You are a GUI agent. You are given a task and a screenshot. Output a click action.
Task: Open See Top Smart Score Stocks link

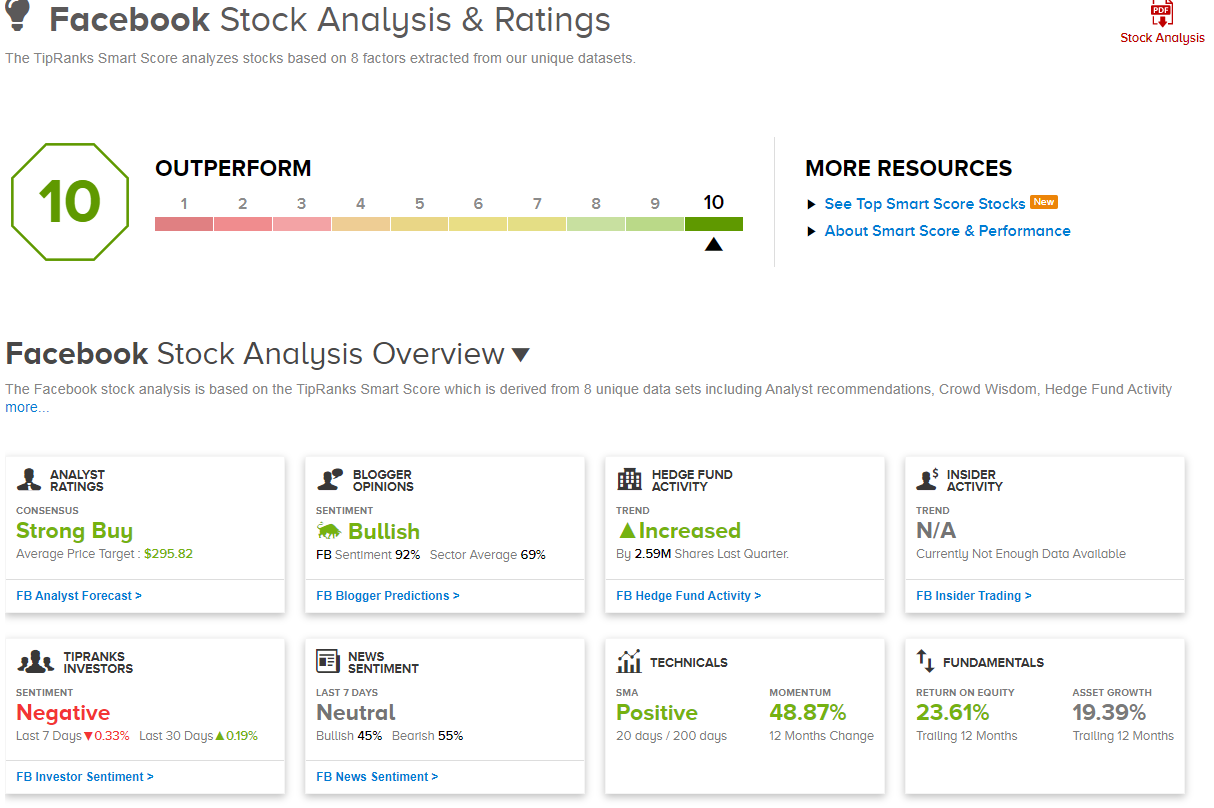point(924,204)
